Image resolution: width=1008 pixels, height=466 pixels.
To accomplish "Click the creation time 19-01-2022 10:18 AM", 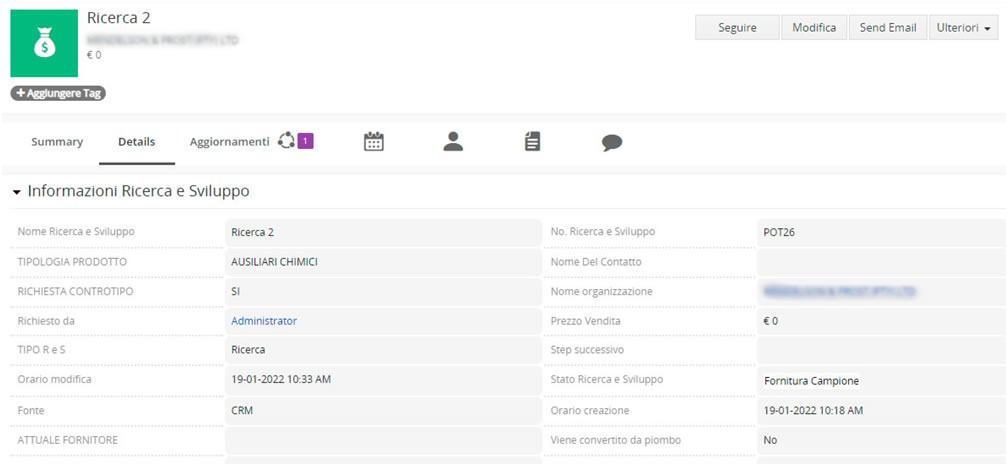I will (x=813, y=410).
